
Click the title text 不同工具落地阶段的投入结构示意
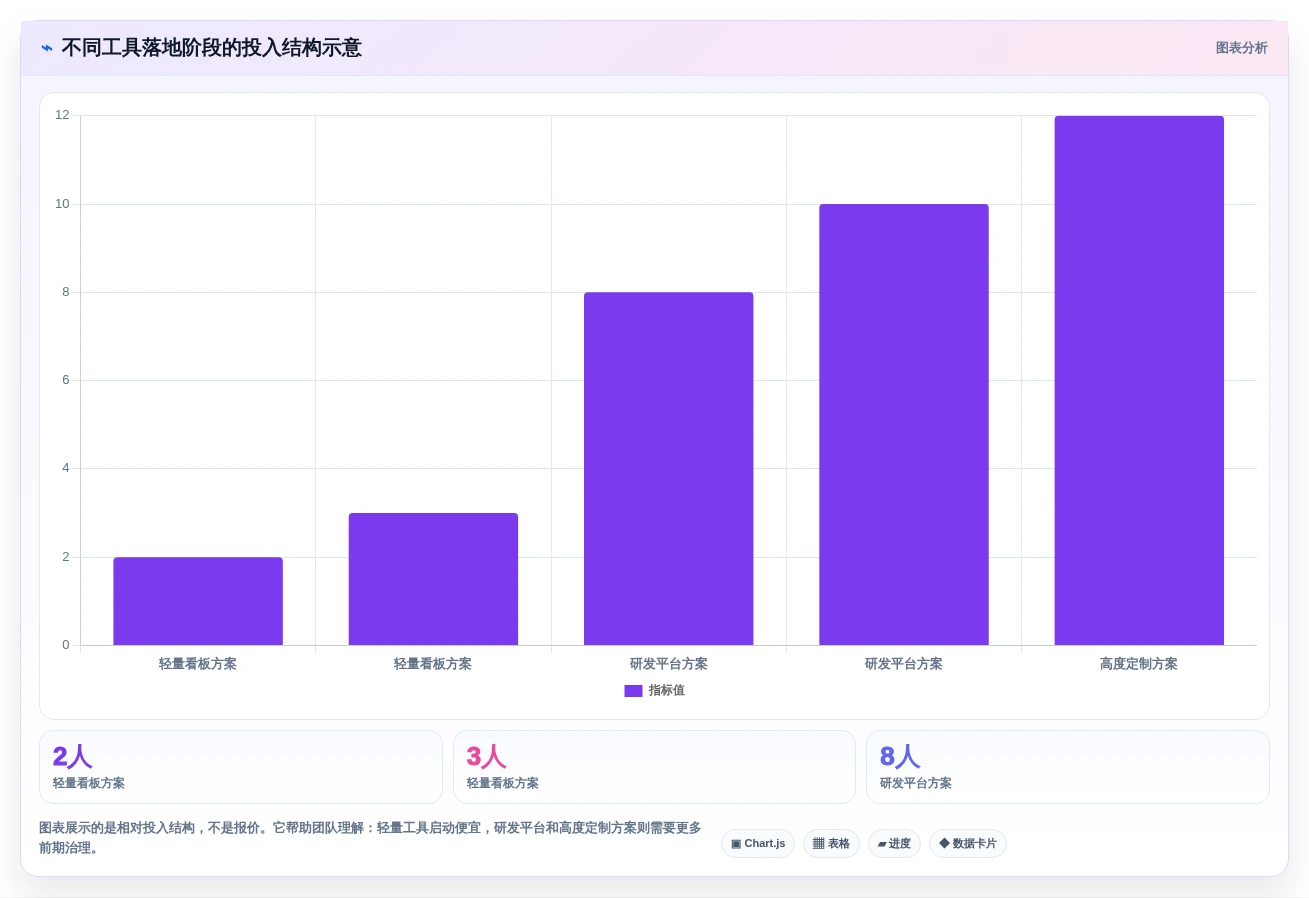(211, 48)
